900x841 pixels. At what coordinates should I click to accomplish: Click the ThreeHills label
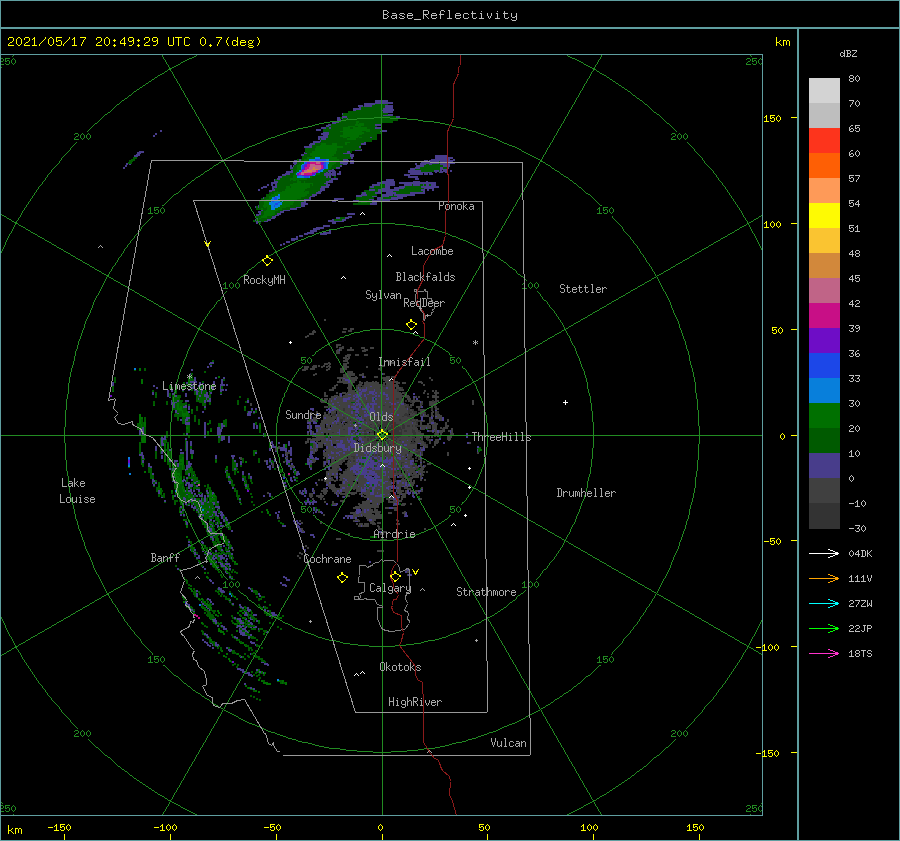click(502, 437)
